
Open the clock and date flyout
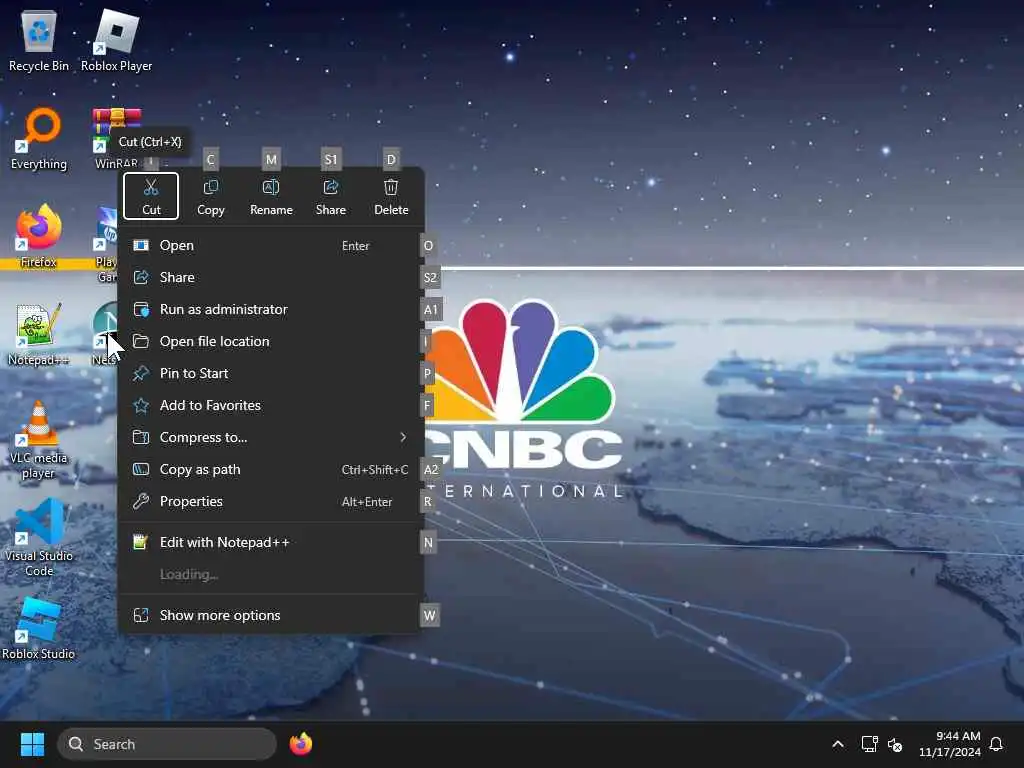point(950,744)
